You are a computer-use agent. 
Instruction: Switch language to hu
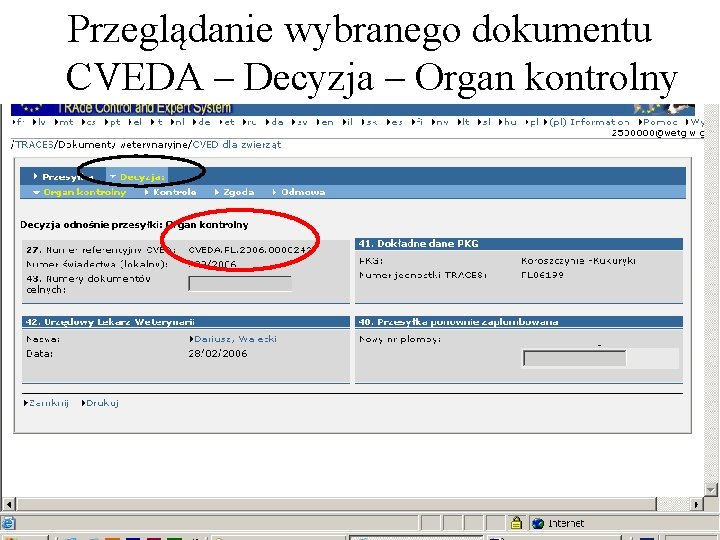tap(507, 122)
